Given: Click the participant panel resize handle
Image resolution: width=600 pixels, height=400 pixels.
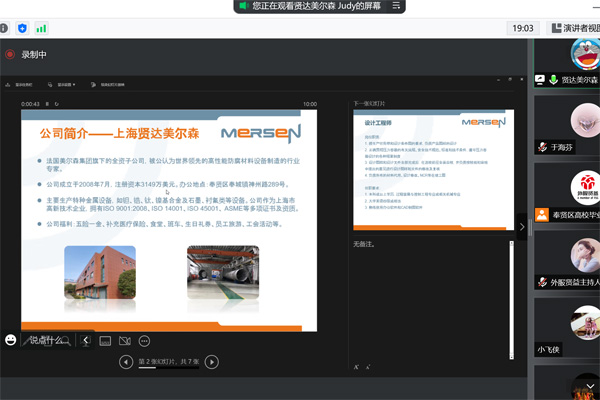Looking at the screenshot, I should pos(530,227).
